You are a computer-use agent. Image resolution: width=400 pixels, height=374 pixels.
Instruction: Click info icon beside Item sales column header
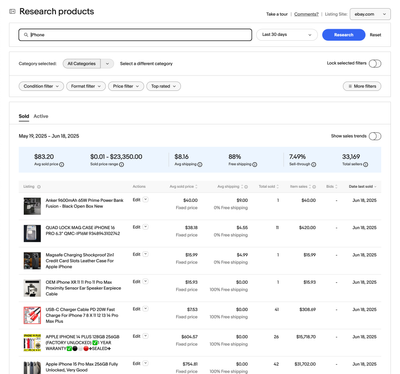point(314,187)
